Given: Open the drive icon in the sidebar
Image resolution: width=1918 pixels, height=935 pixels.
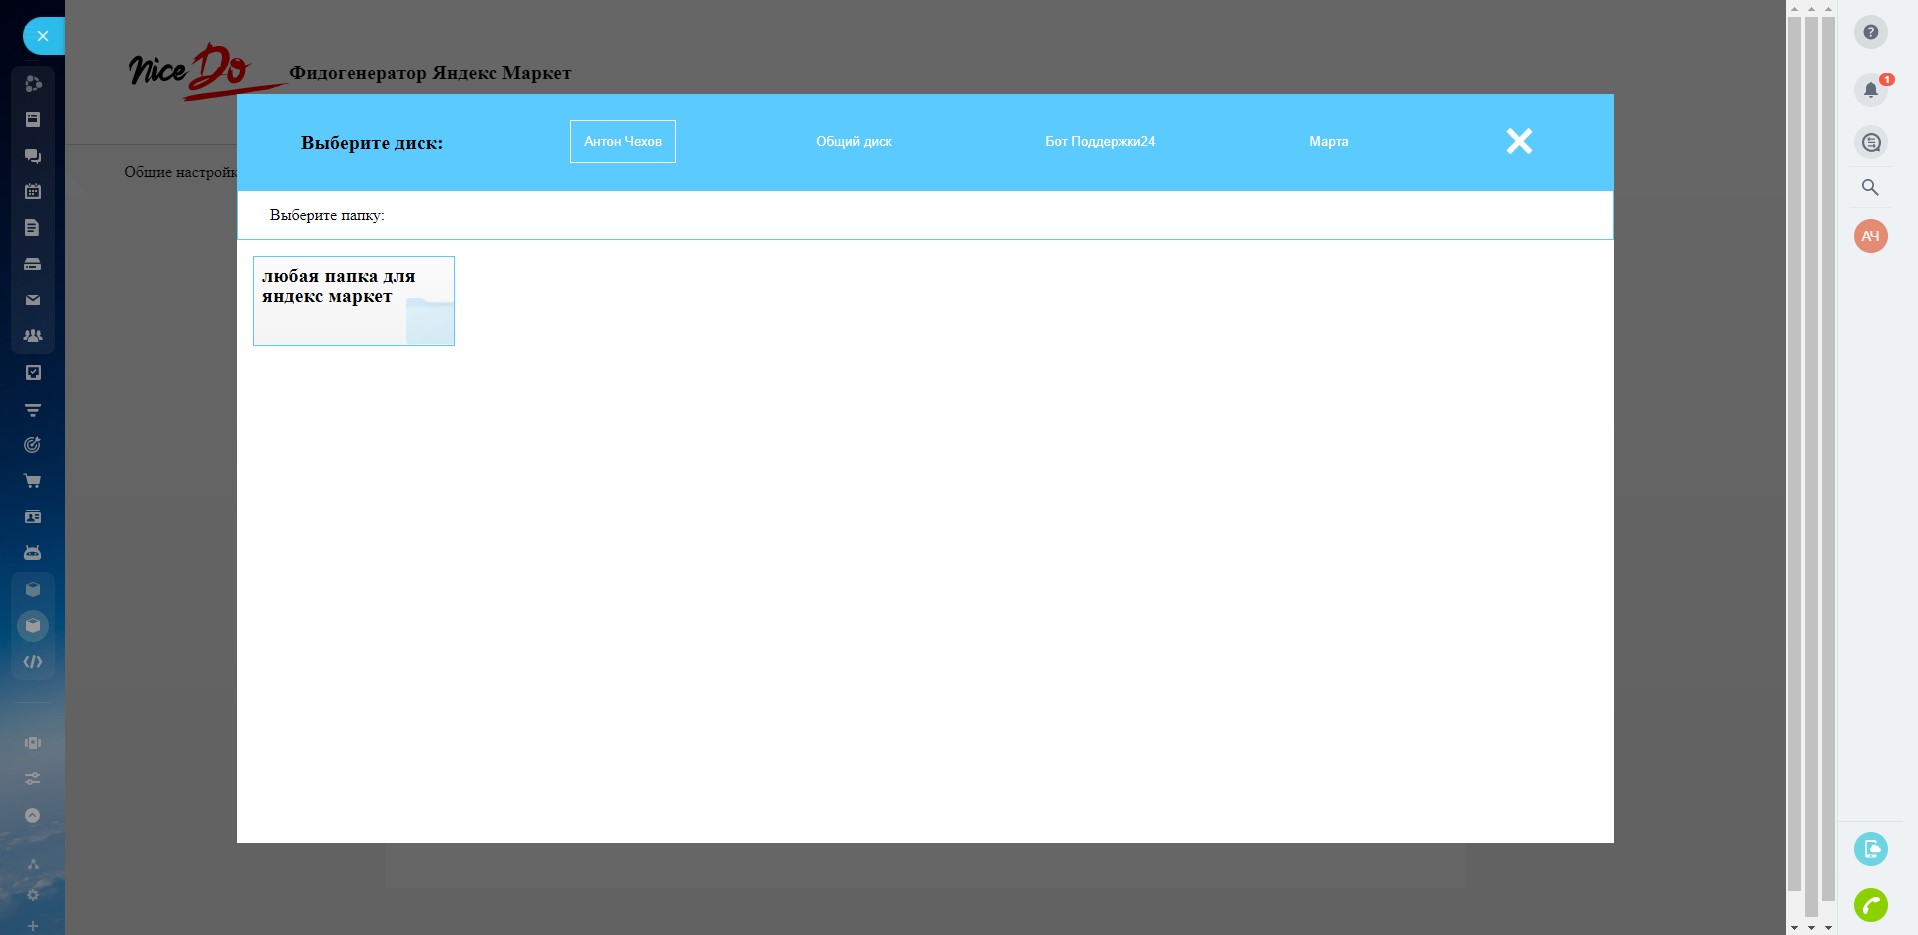Looking at the screenshot, I should 33,264.
